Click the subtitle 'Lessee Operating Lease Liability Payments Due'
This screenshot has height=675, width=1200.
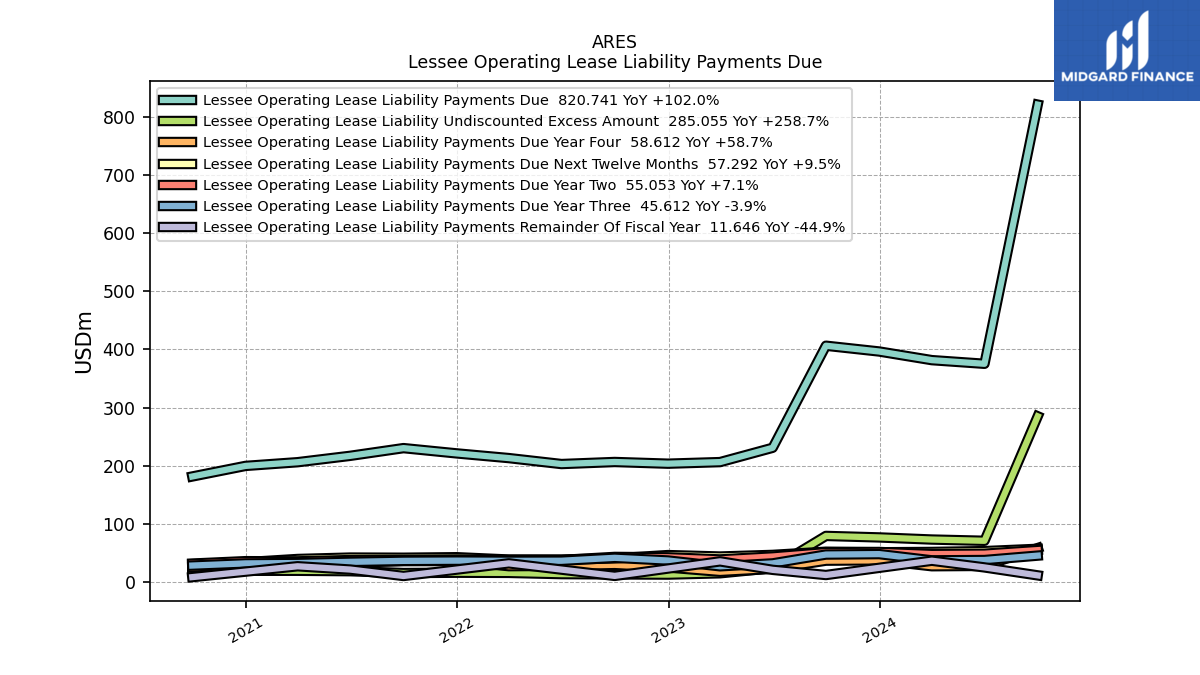point(615,62)
